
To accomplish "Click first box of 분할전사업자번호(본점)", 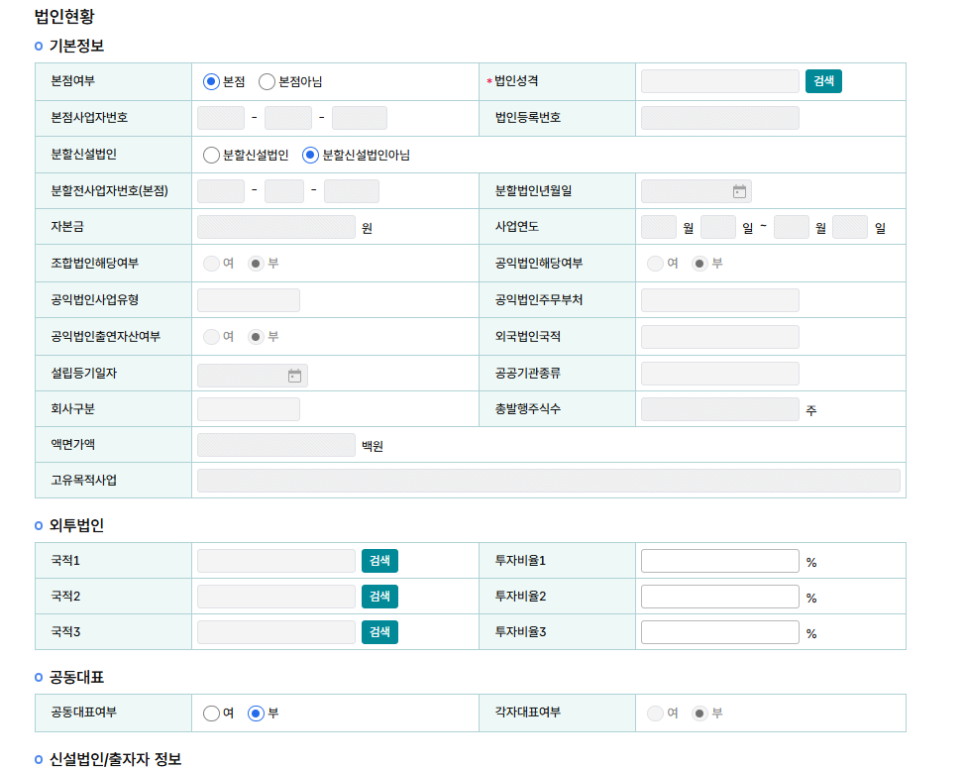I will tap(221, 191).
